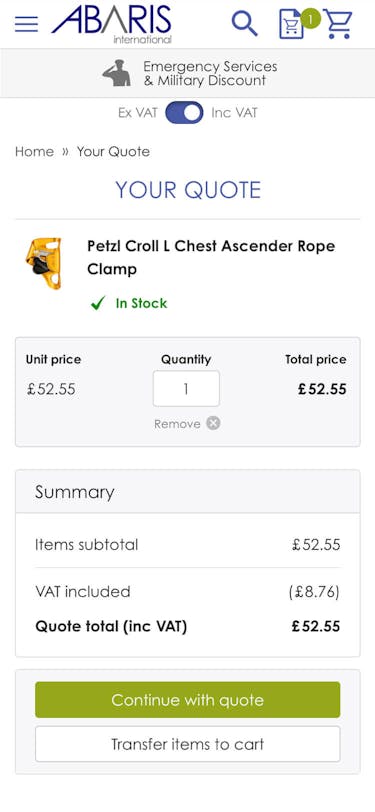Select the Ex VAT label

pos(137,113)
